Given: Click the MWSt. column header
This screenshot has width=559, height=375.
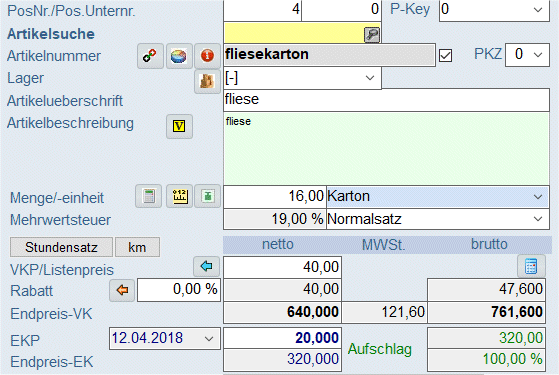Looking at the screenshot, I should pos(384,245).
